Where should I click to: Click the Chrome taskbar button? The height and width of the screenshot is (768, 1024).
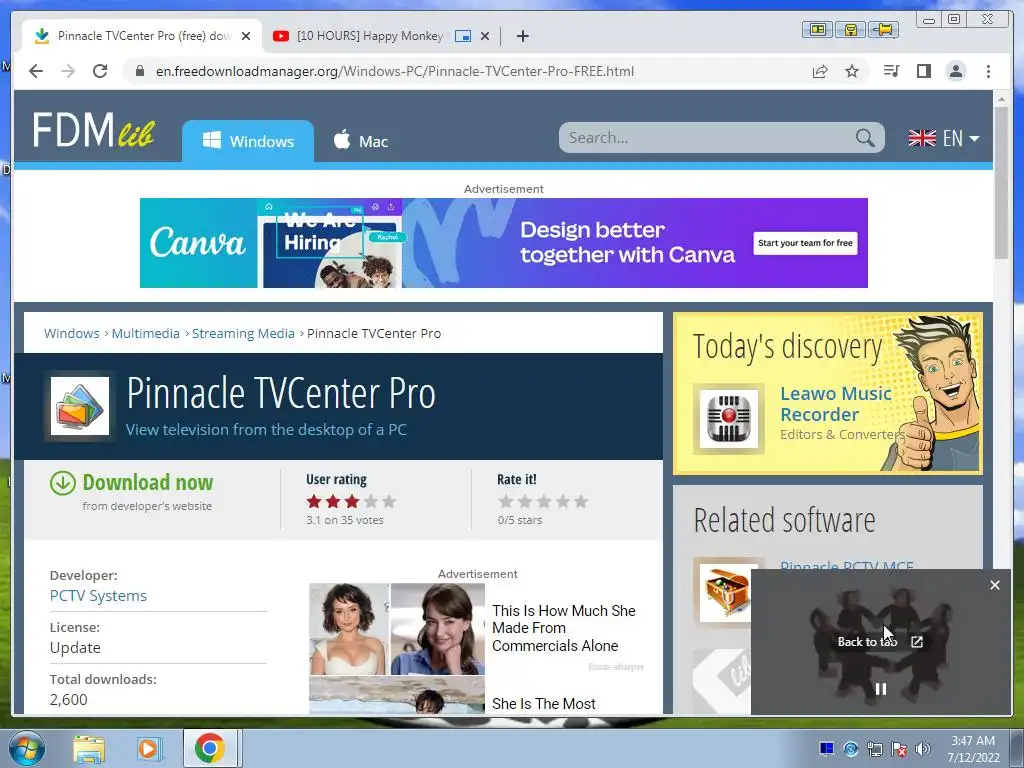[209, 748]
